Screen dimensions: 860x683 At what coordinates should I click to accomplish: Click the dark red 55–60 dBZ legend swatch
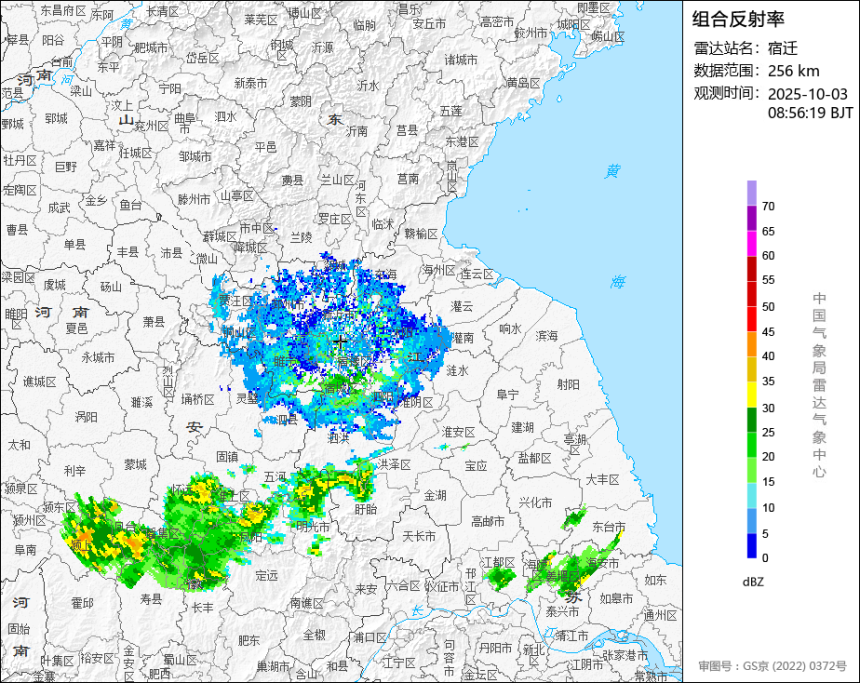point(751,269)
